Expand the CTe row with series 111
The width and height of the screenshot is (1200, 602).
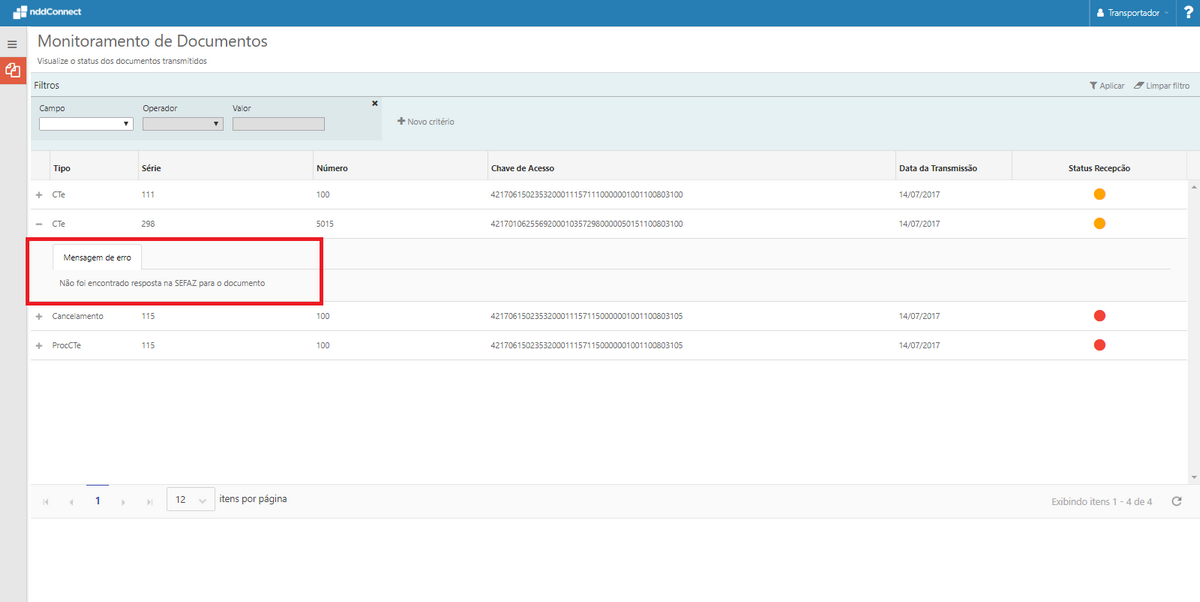pyautogui.click(x=39, y=195)
